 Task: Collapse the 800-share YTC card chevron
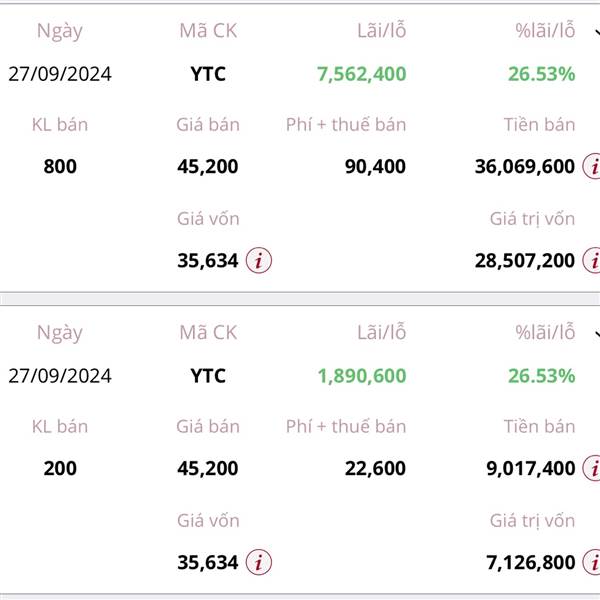click(595, 32)
